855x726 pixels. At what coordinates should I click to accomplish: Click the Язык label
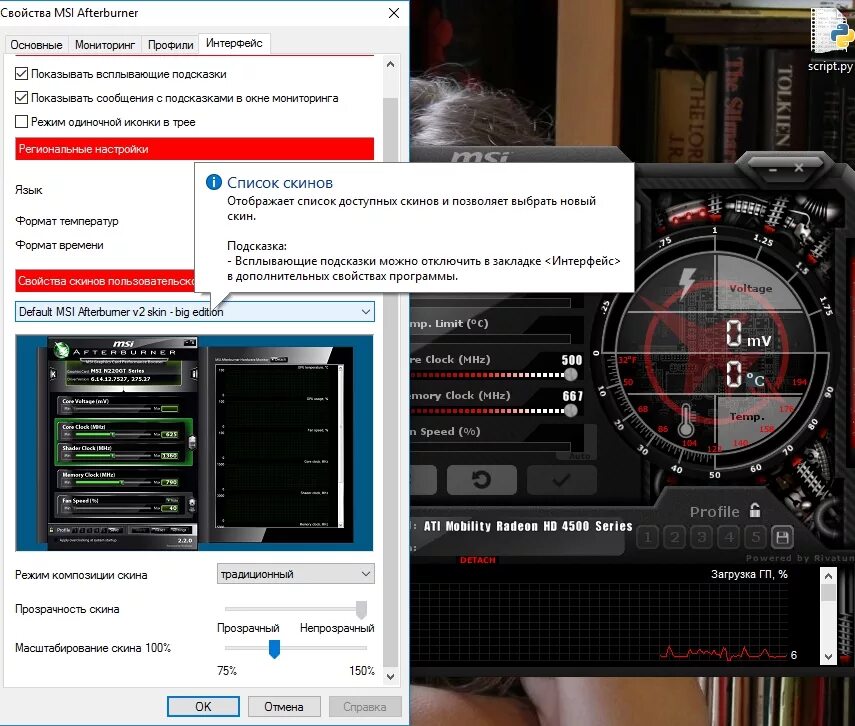coord(29,190)
